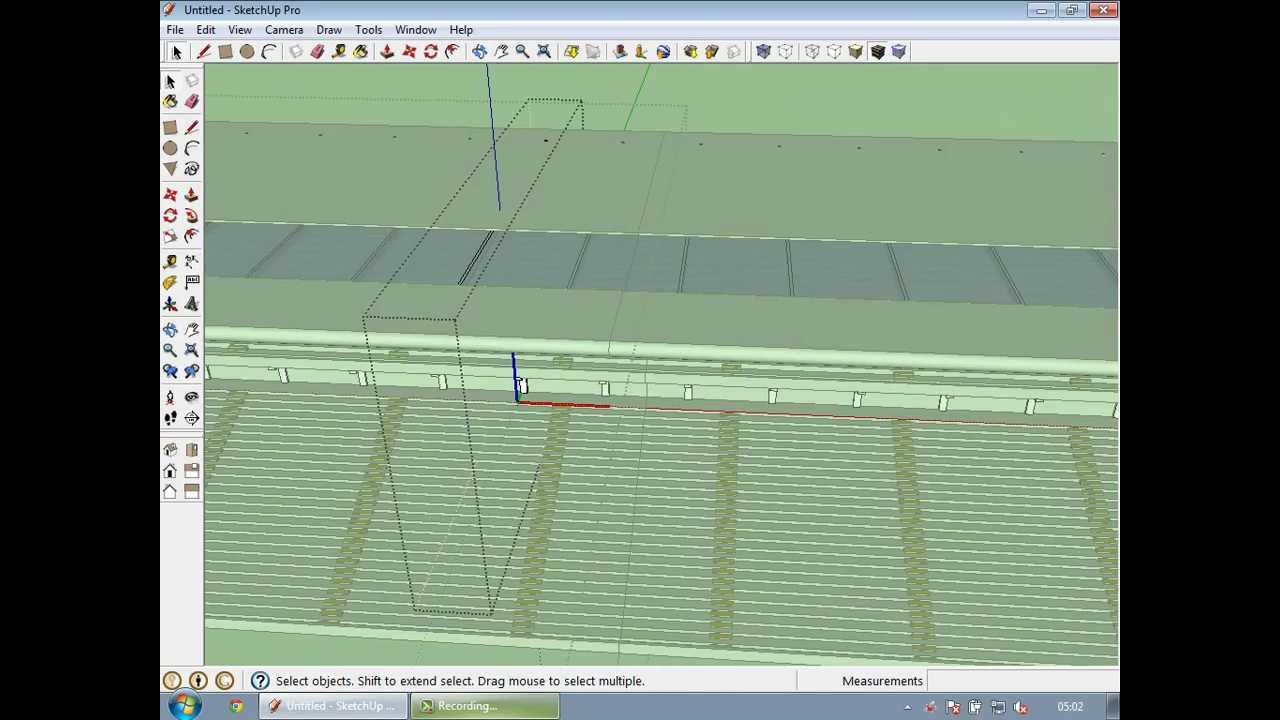Viewport: 1280px width, 720px height.
Task: Click the Tape Measure tool in the top toolbar
Action: [x=339, y=52]
